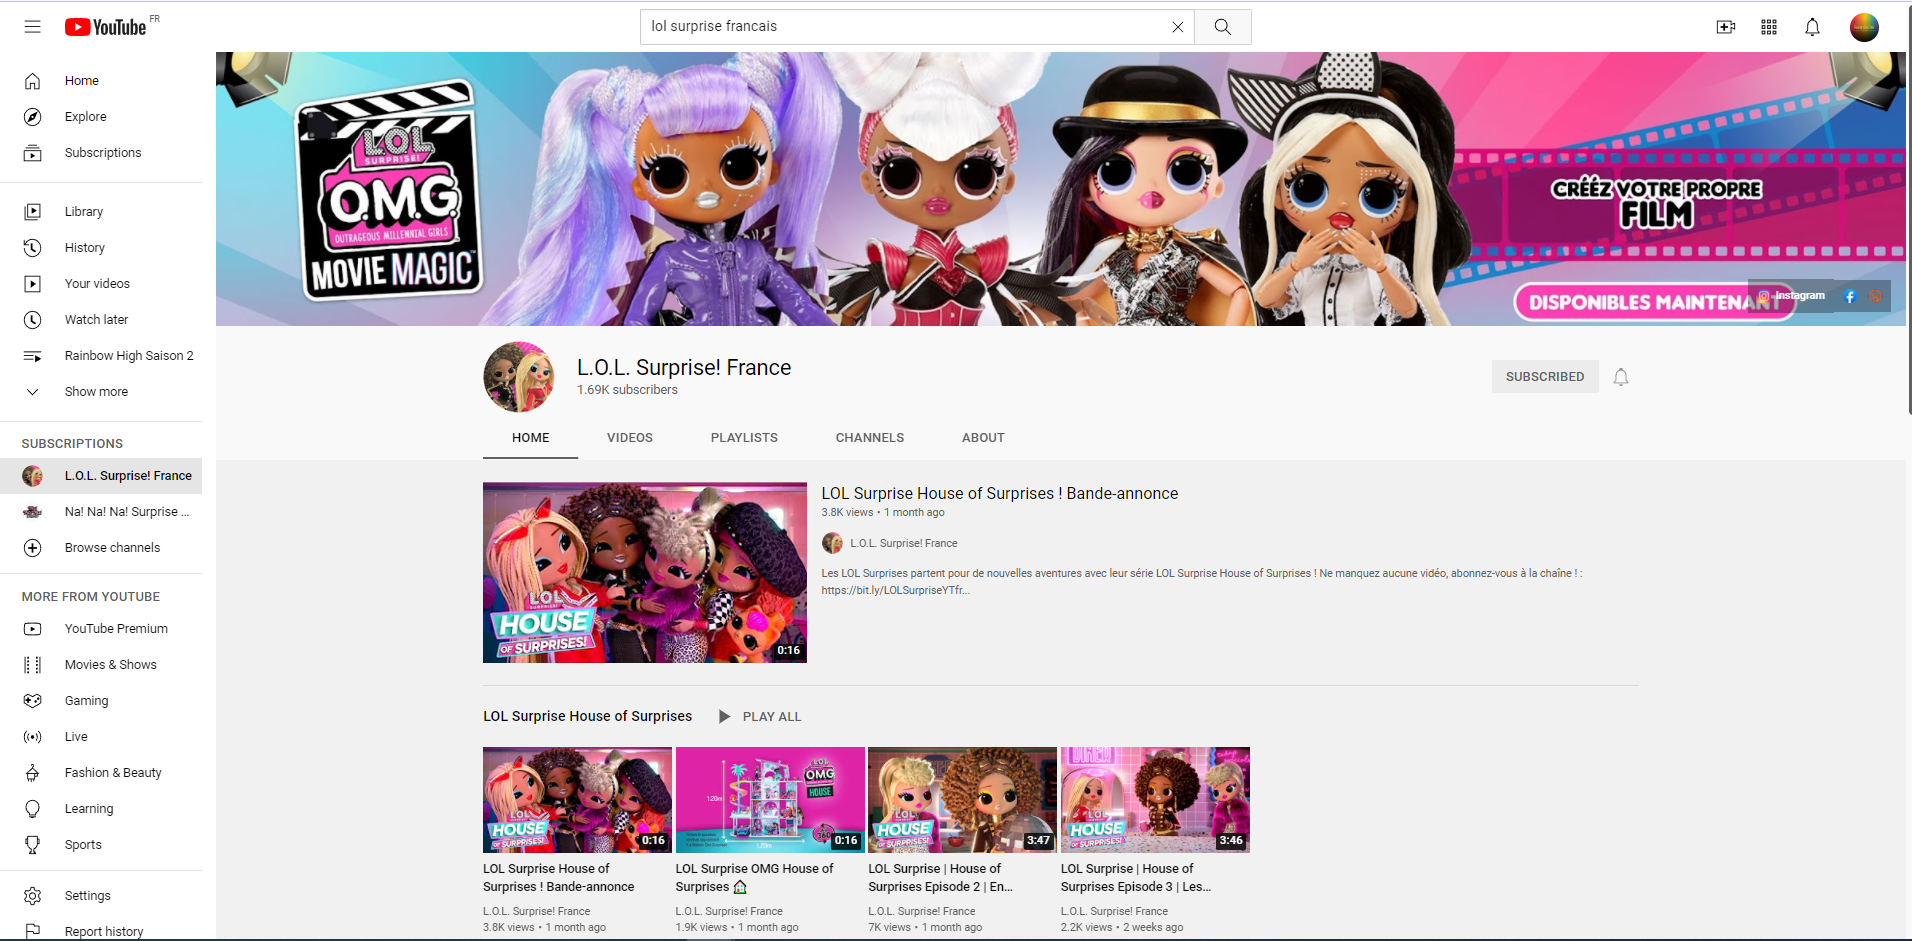Viewport: 1912px width, 941px height.
Task: Open Settings in sidebar
Action: pyautogui.click(x=101, y=896)
